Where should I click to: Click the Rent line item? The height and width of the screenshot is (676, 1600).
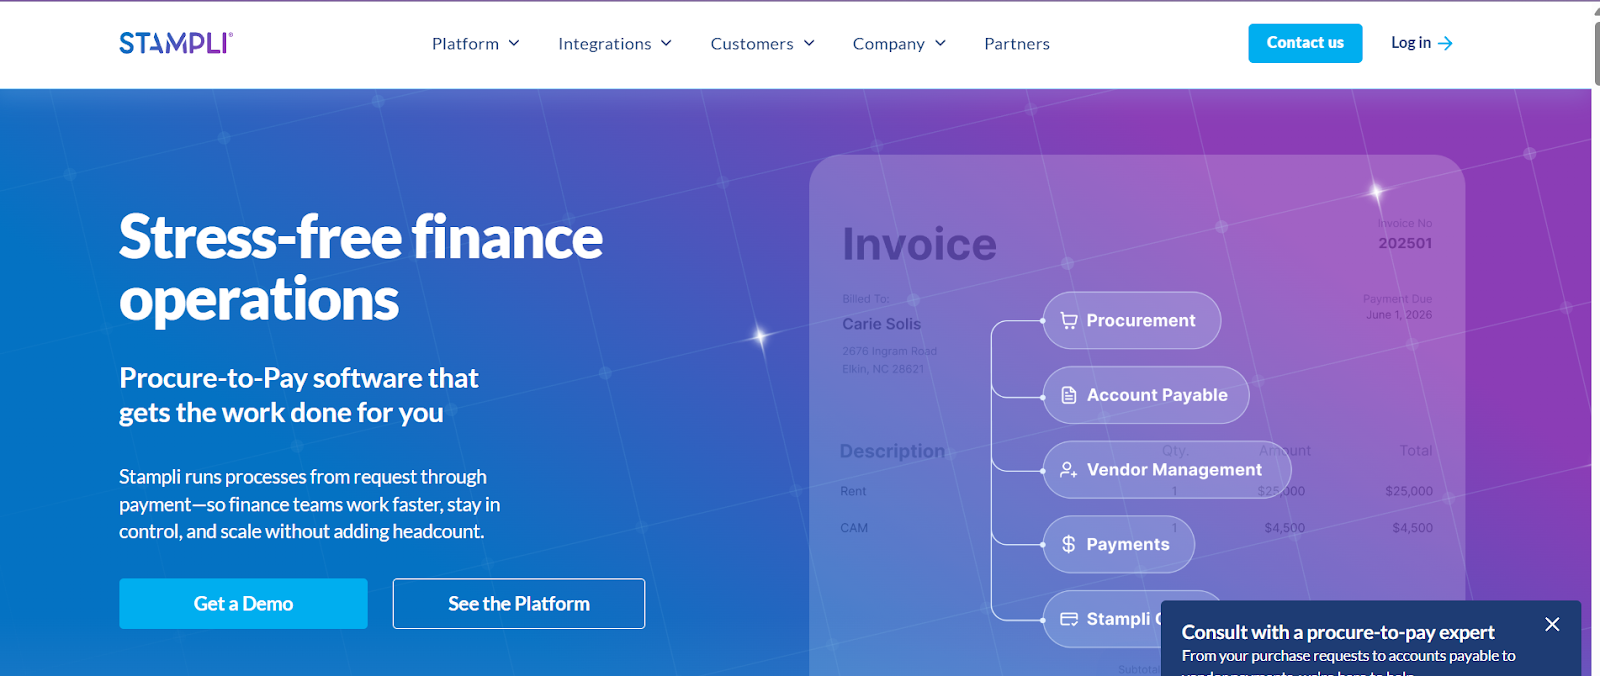coord(853,491)
